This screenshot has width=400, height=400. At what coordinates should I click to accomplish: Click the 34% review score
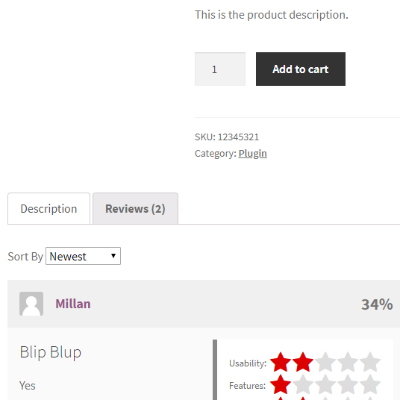377,304
